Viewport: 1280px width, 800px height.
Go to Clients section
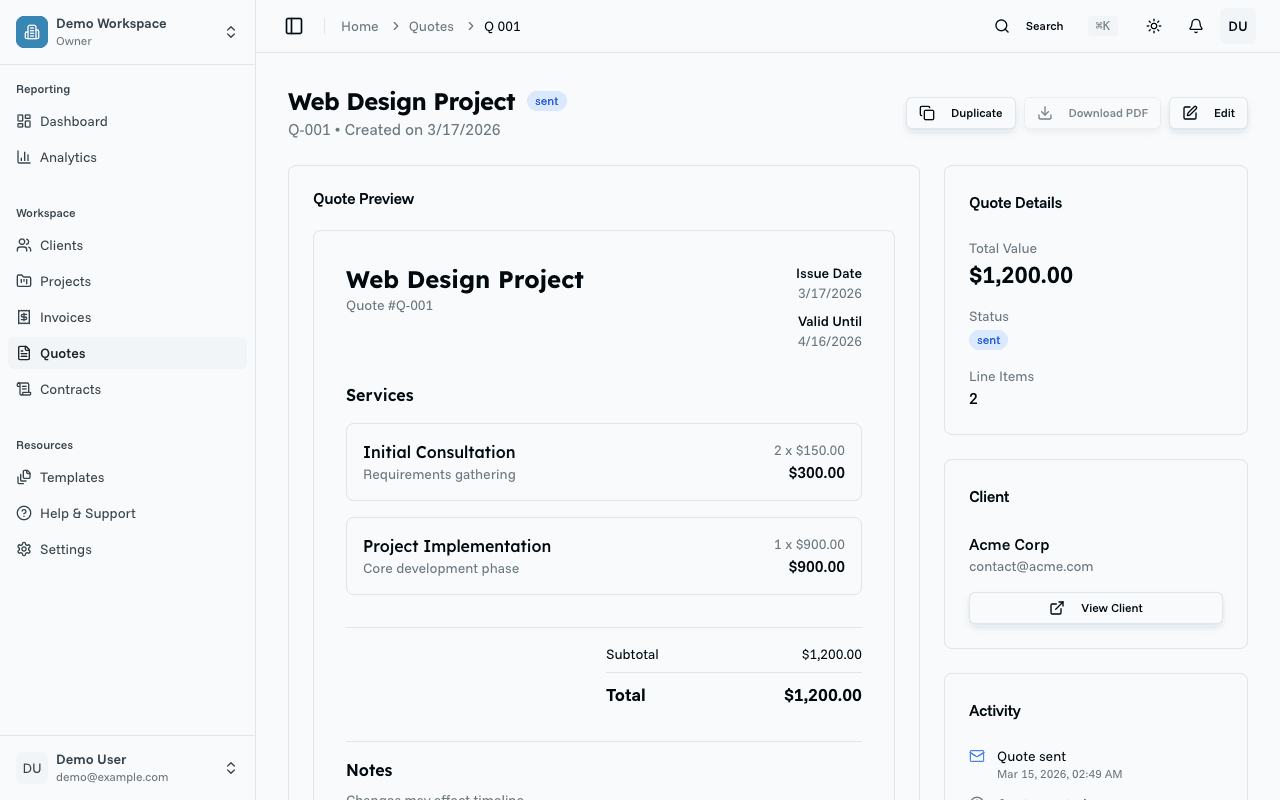pyautogui.click(x=127, y=245)
